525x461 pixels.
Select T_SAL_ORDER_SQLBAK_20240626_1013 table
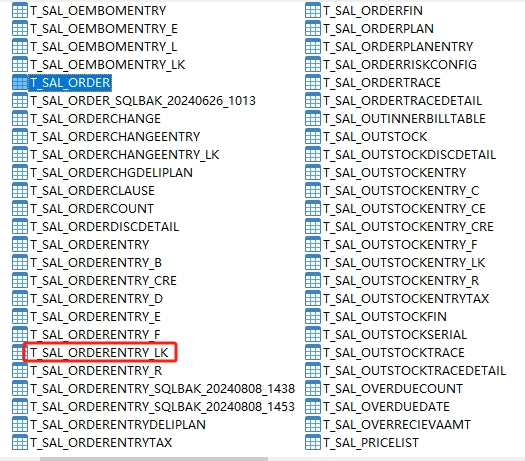click(x=143, y=101)
